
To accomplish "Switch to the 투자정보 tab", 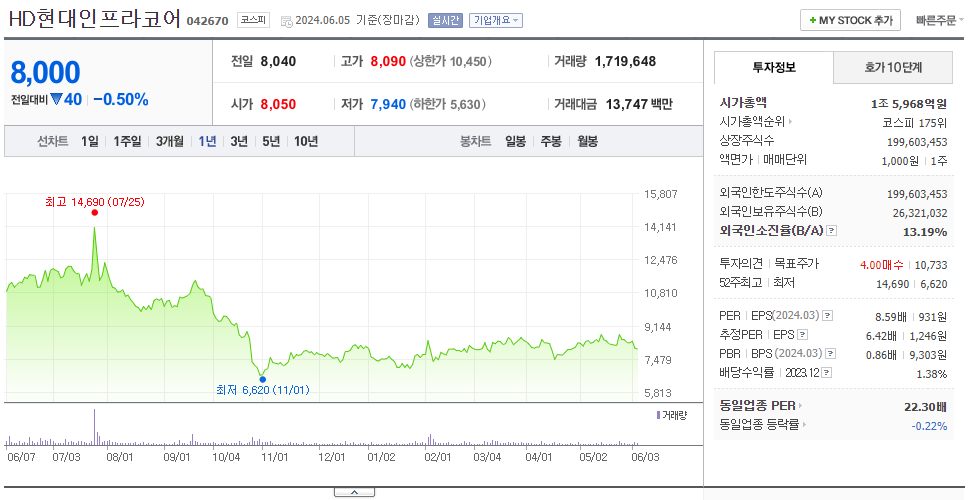I will [774, 67].
